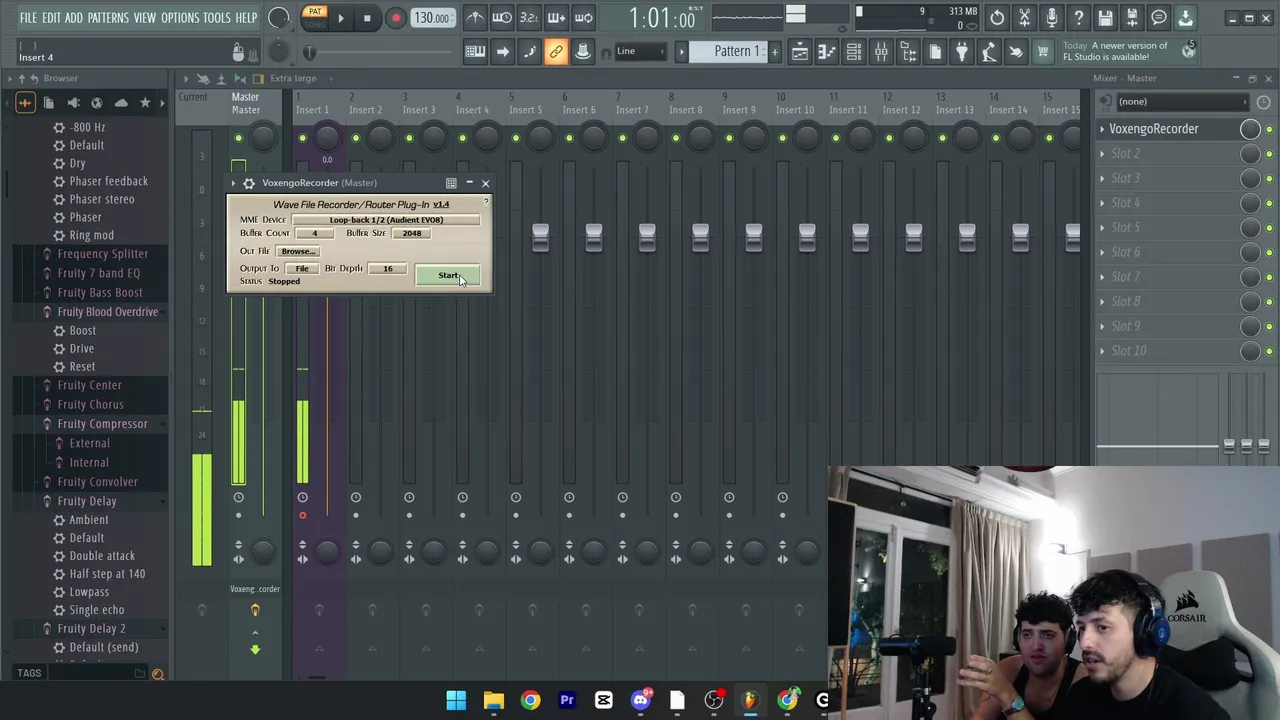The width and height of the screenshot is (1280, 720).
Task: Open the Line snap dropdown
Action: pos(640,52)
